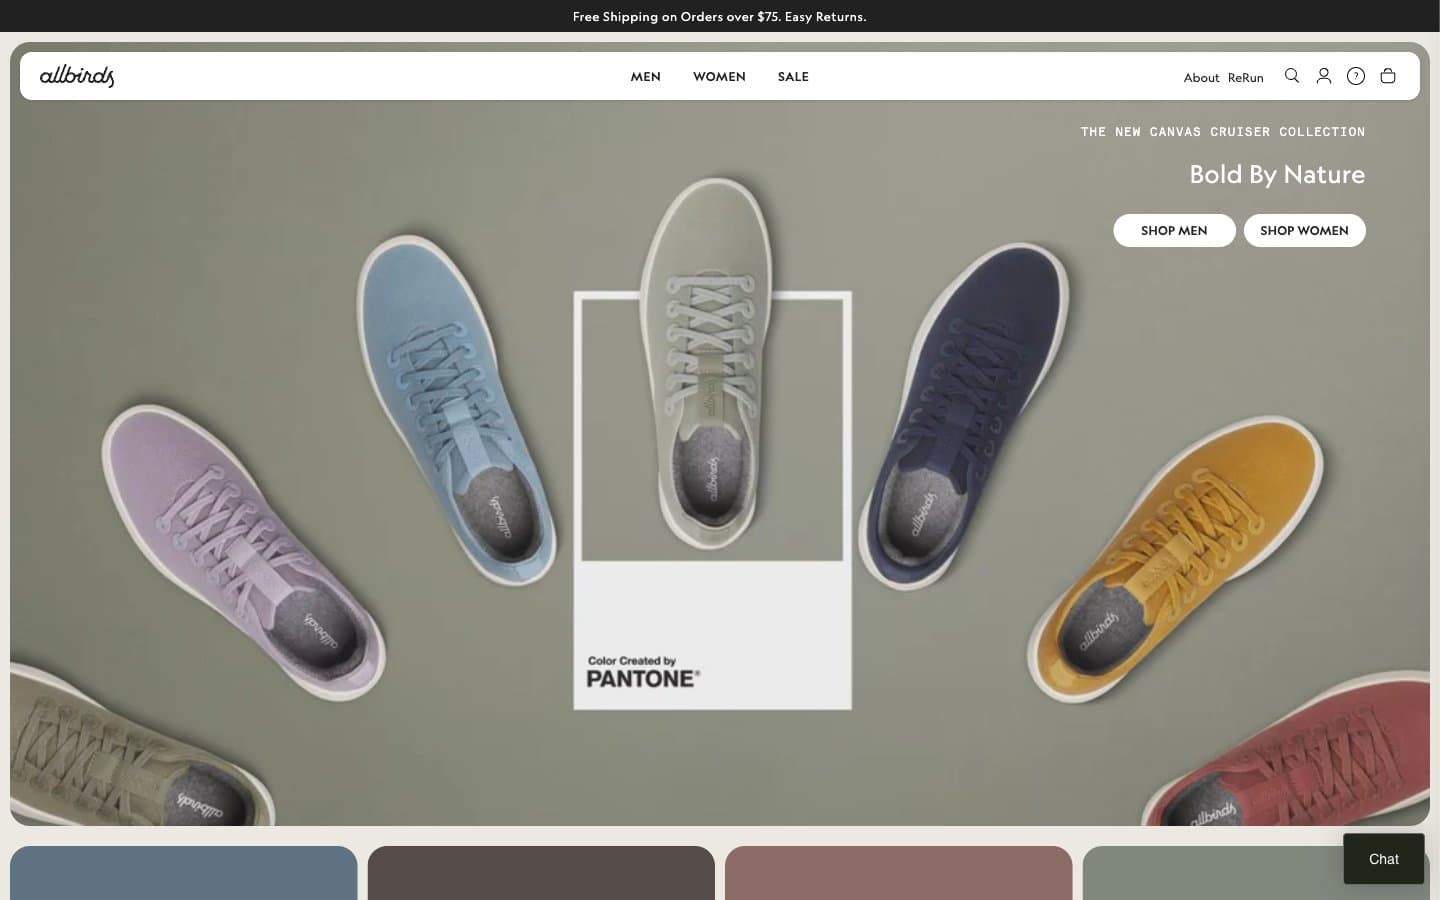Viewport: 1440px width, 900px height.
Task: Select the dusty rose category card
Action: point(899,873)
